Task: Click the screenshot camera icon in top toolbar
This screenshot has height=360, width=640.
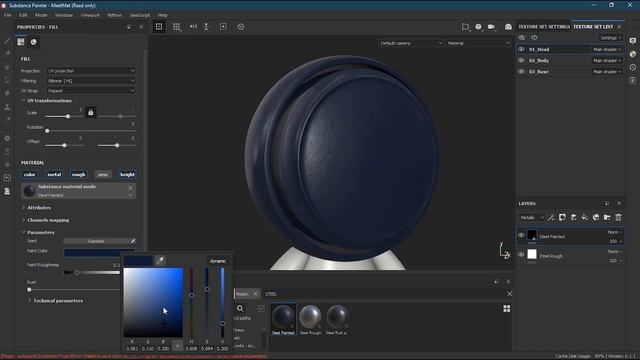Action: [508, 27]
